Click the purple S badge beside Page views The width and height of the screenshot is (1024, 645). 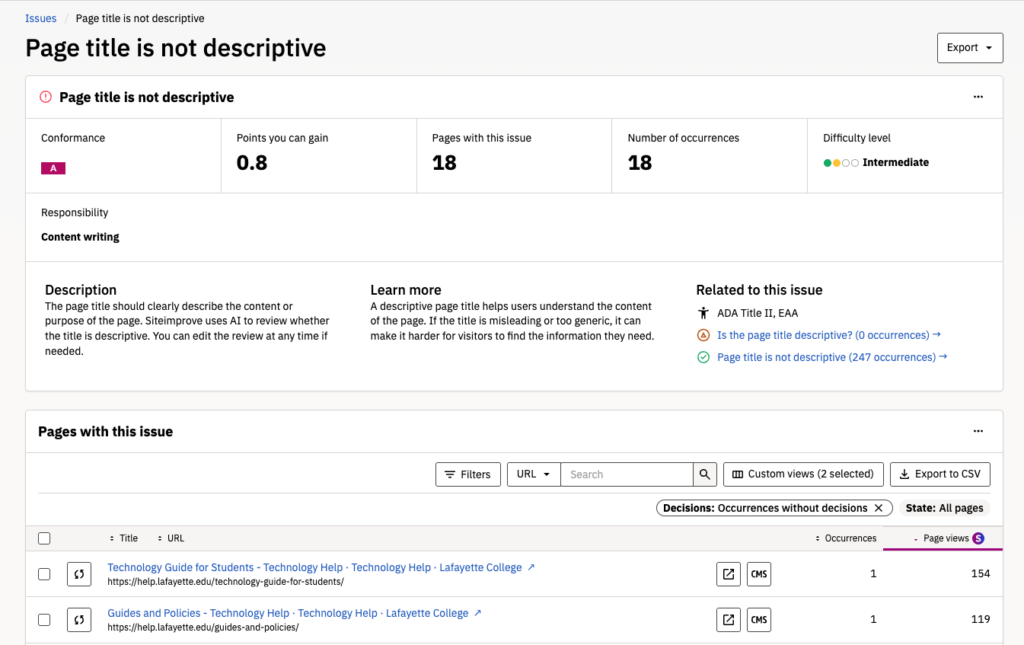coord(978,538)
